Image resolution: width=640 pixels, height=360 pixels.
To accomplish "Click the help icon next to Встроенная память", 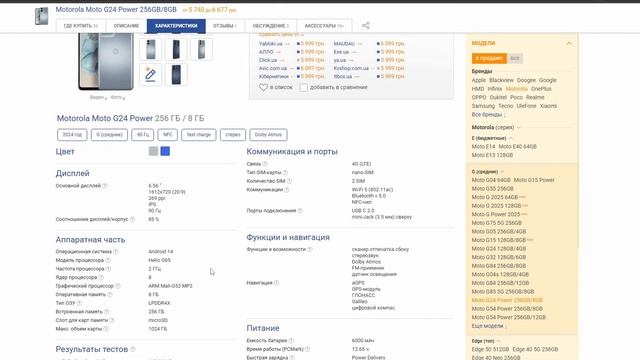I will pyautogui.click(x=107, y=312).
